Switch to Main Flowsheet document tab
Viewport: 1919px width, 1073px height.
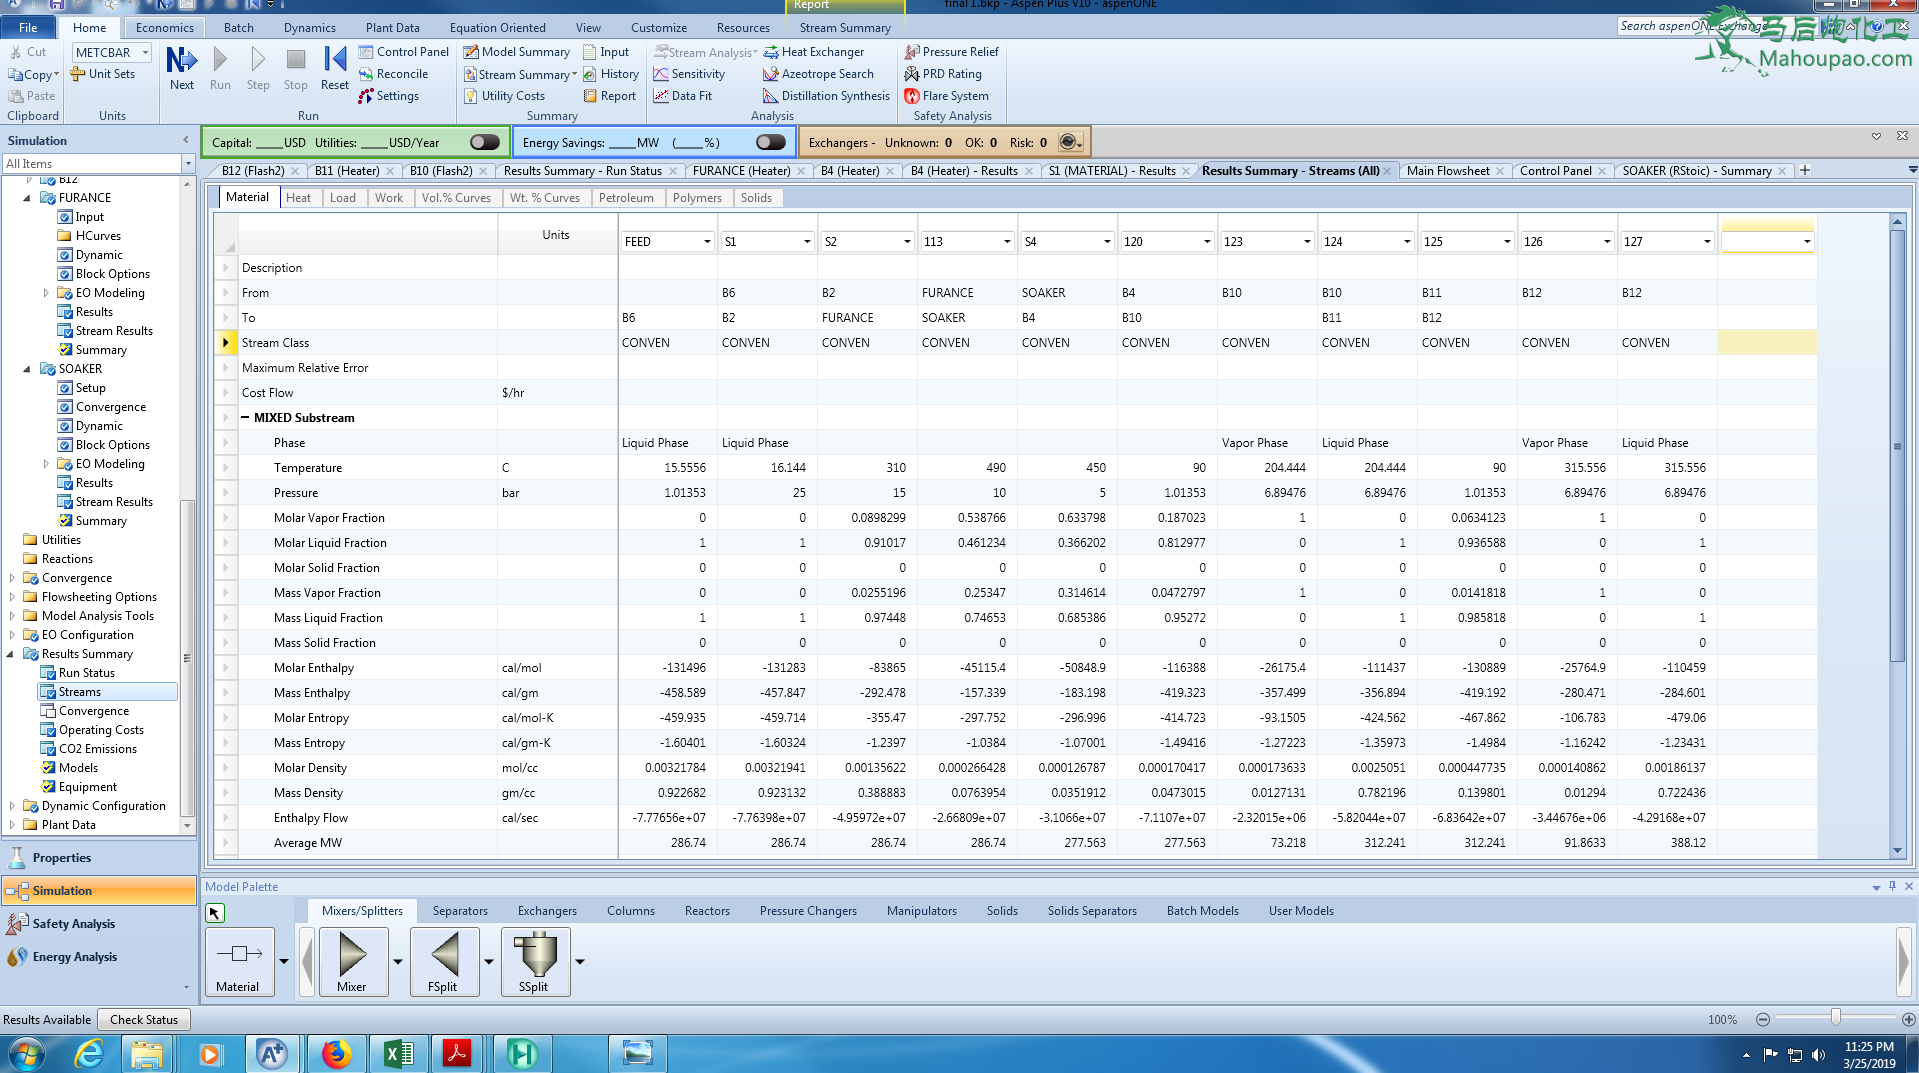[x=1447, y=171]
